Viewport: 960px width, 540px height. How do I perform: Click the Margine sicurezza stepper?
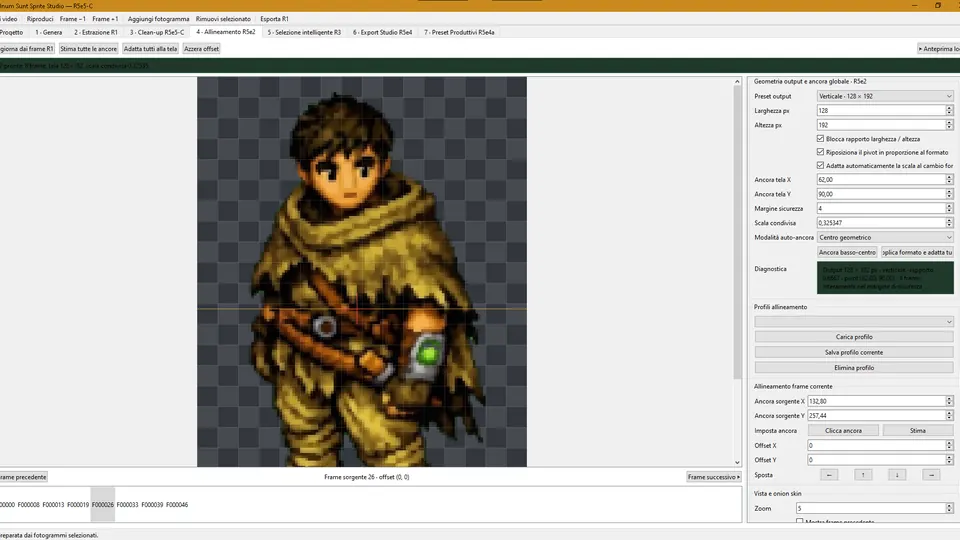point(949,208)
